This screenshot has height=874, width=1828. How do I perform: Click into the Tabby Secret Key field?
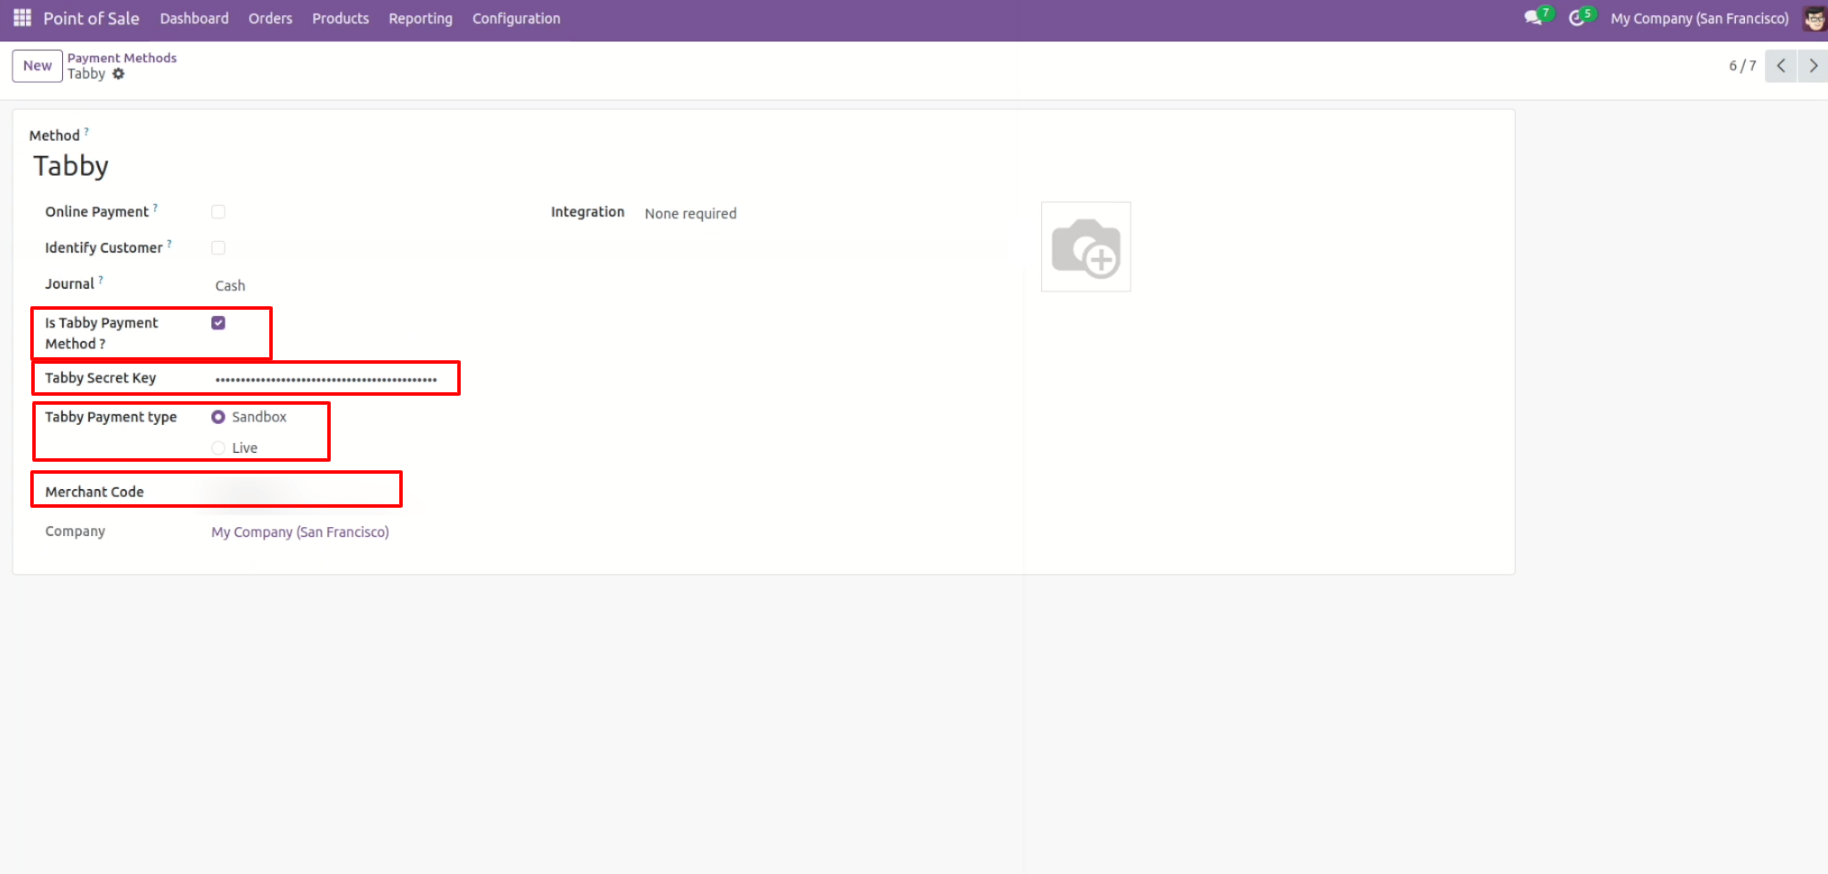[x=326, y=379]
